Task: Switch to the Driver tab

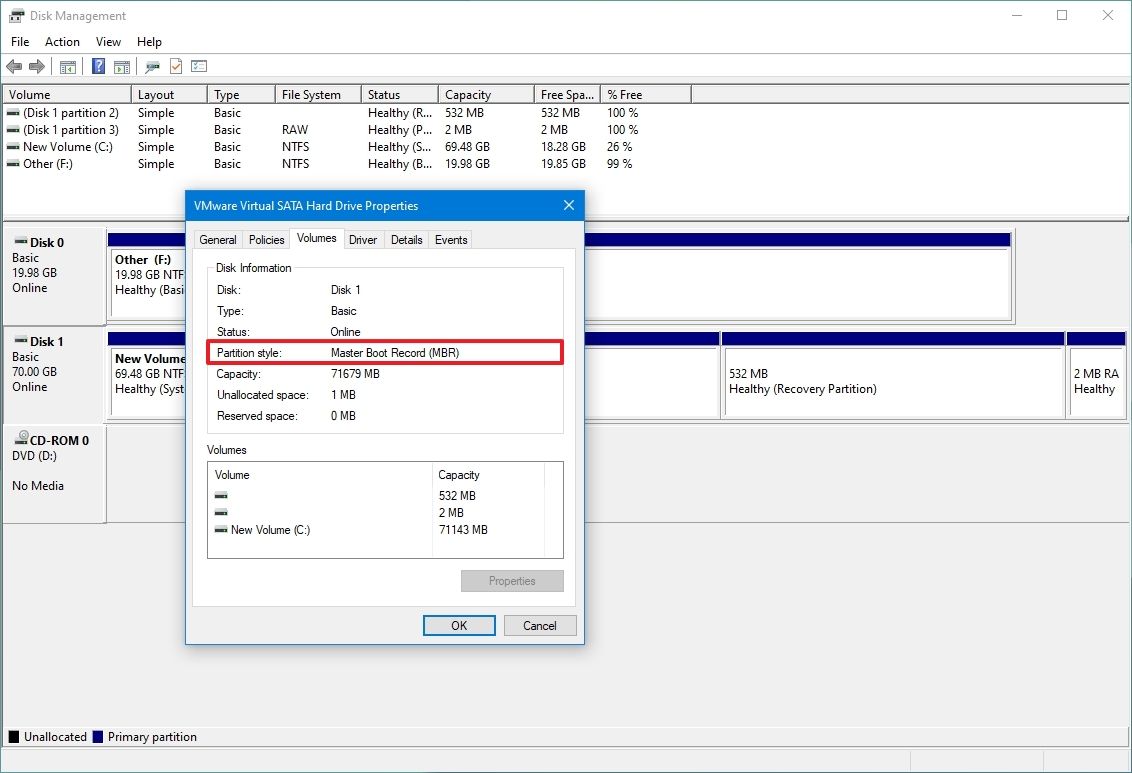Action: click(x=363, y=239)
